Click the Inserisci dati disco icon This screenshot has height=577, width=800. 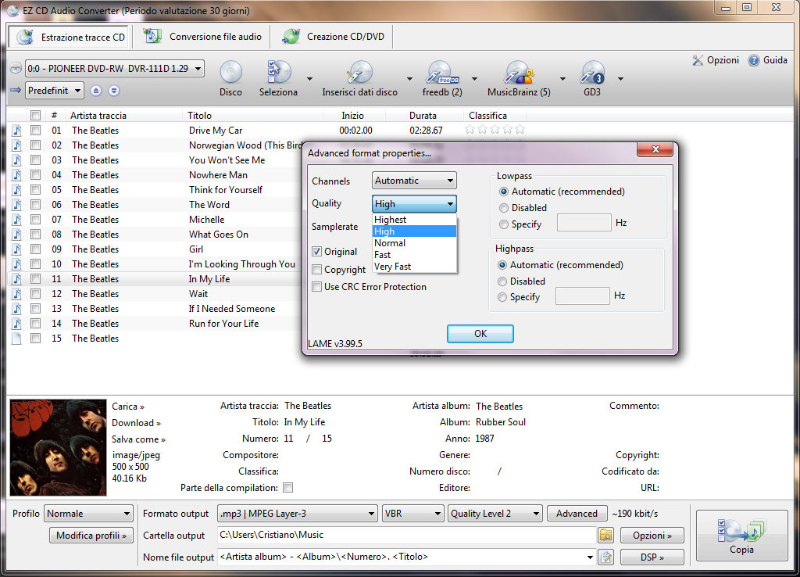[x=359, y=73]
